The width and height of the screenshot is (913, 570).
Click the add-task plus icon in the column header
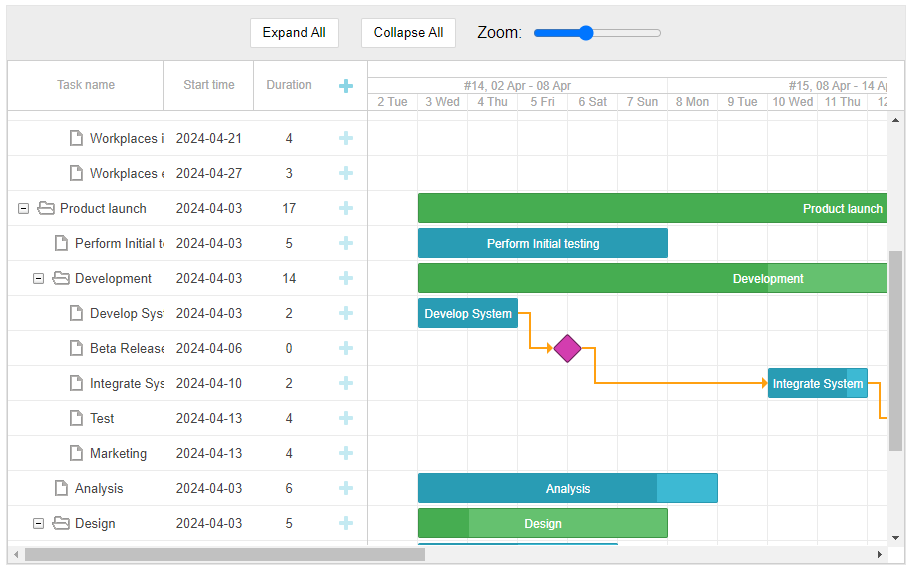tap(346, 86)
